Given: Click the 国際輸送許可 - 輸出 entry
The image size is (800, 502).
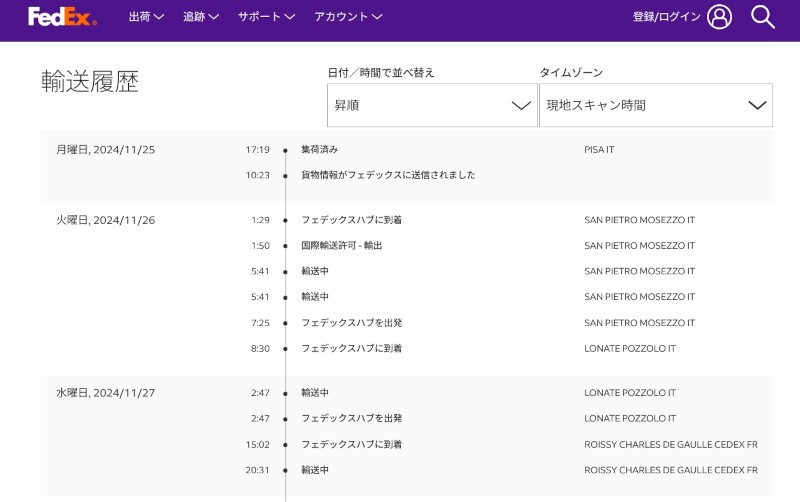Looking at the screenshot, I should [341, 245].
